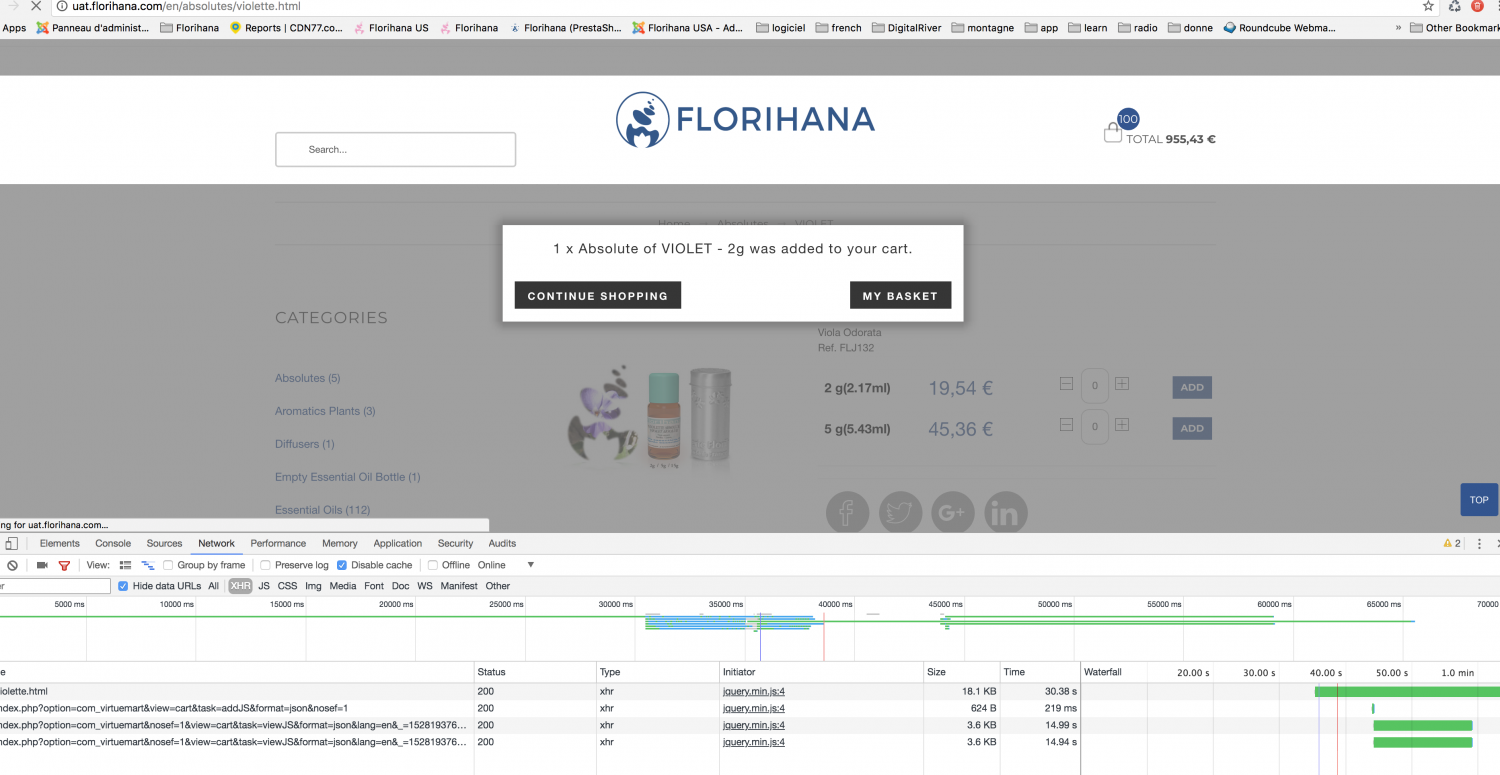1500x775 pixels.
Task: Expand the bookmarks overflow chevron
Action: point(1397,28)
